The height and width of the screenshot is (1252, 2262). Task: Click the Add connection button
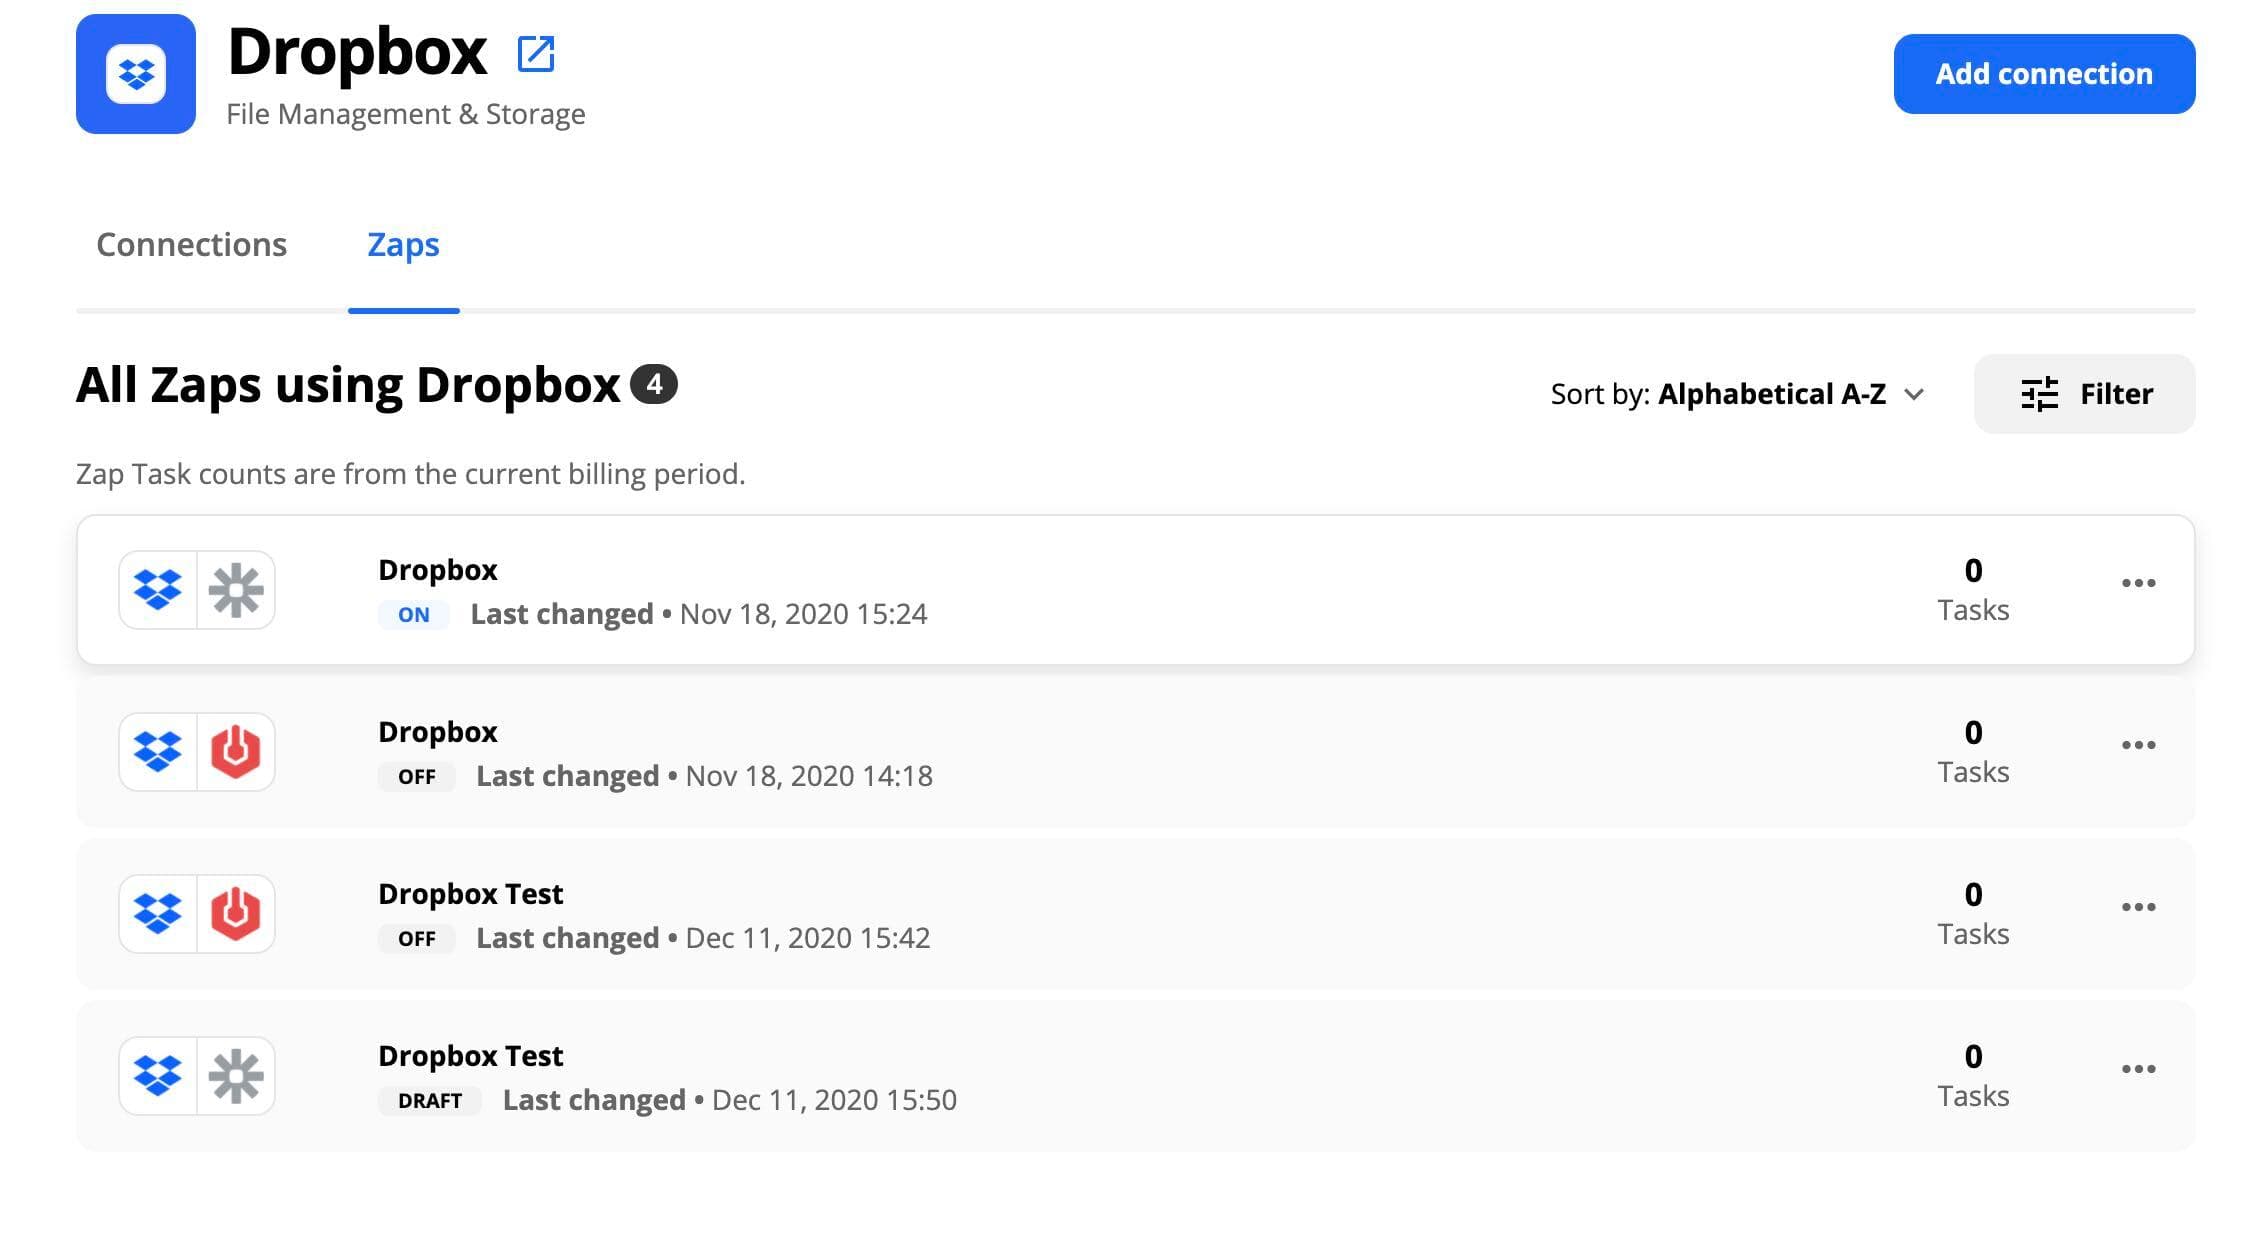coord(2044,74)
